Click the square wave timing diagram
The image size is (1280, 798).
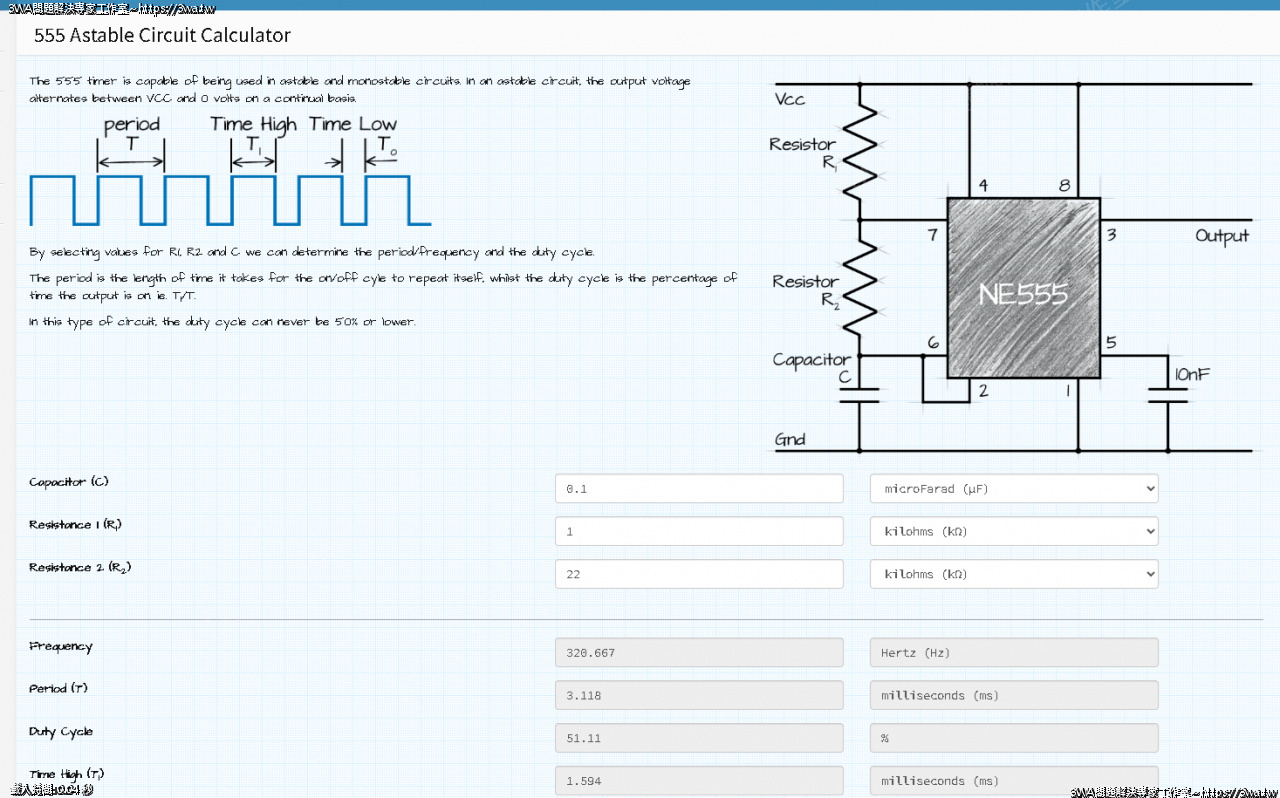tap(230, 199)
